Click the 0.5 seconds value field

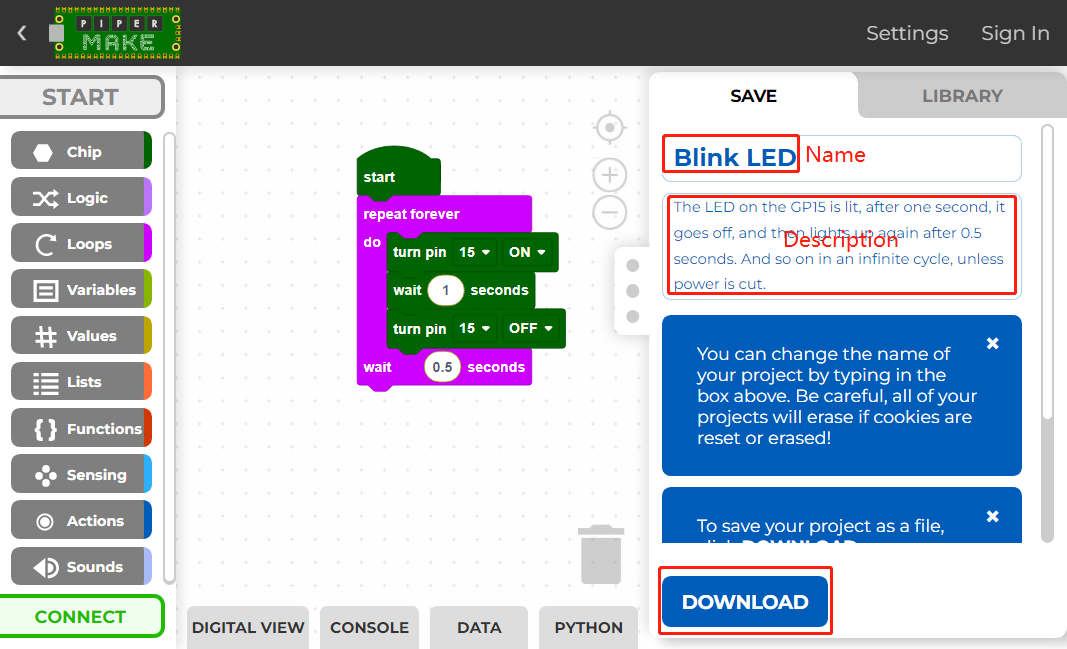(x=442, y=367)
